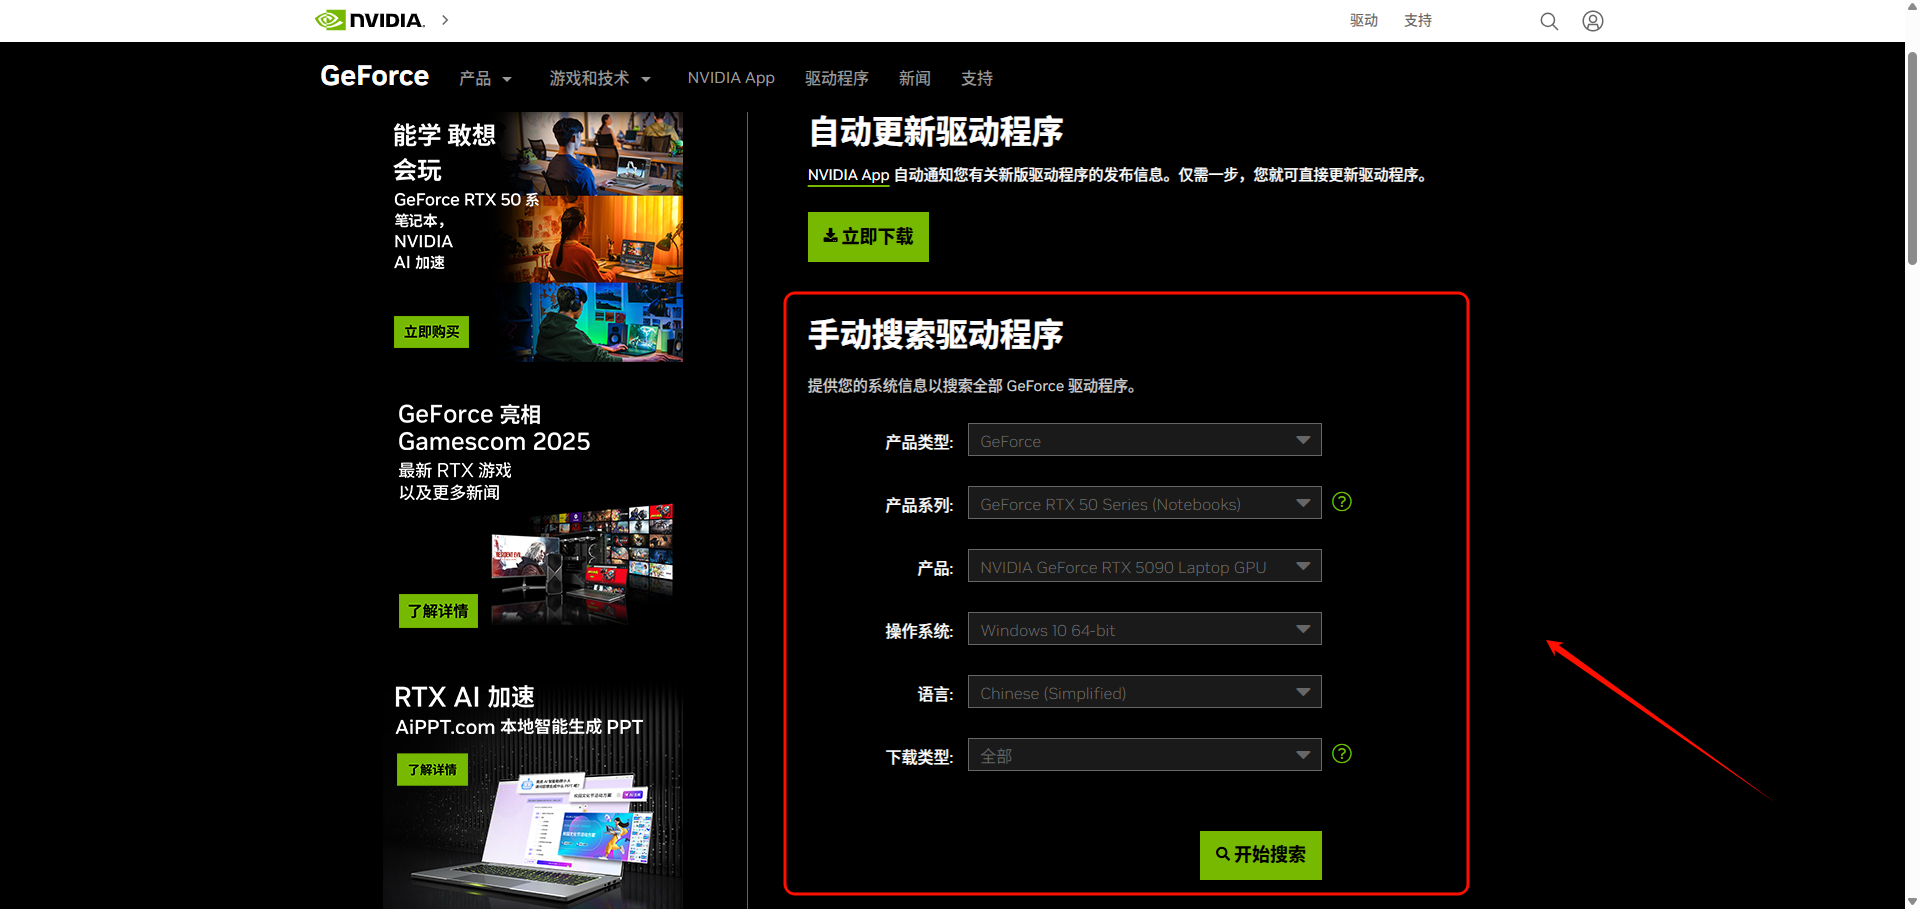Click the 立即购买 button
Screen dimensions: 1920x909
pyautogui.click(x=431, y=332)
